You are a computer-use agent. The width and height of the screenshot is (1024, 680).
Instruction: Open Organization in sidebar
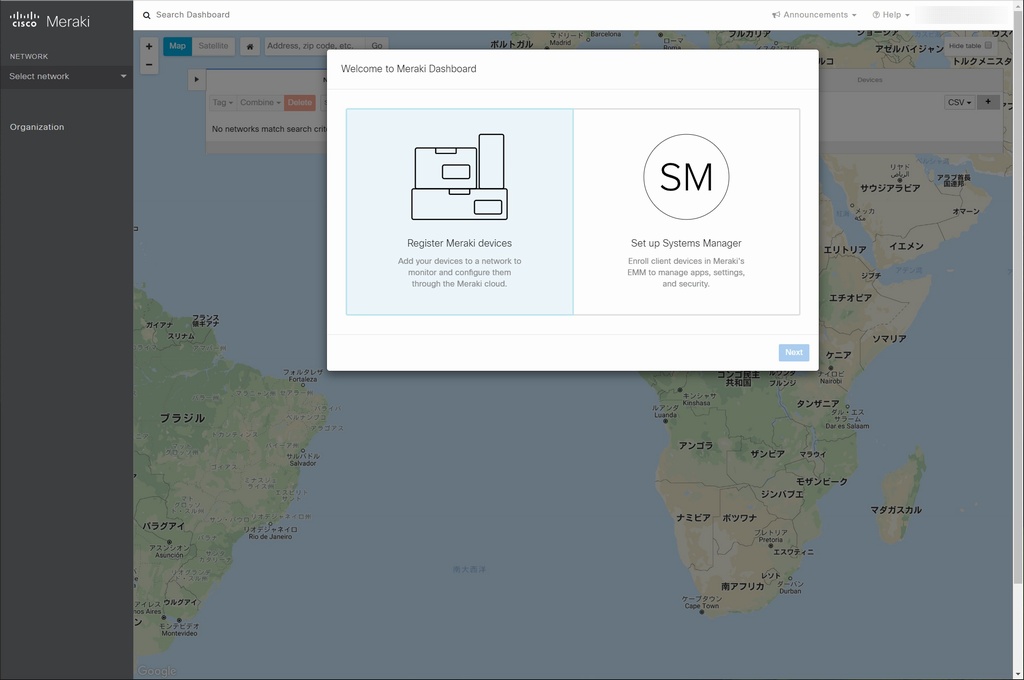tap(37, 127)
